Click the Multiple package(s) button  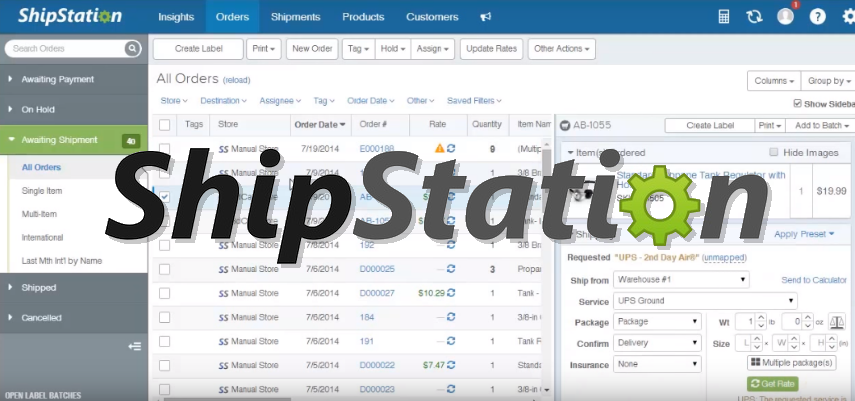pyautogui.click(x=792, y=362)
